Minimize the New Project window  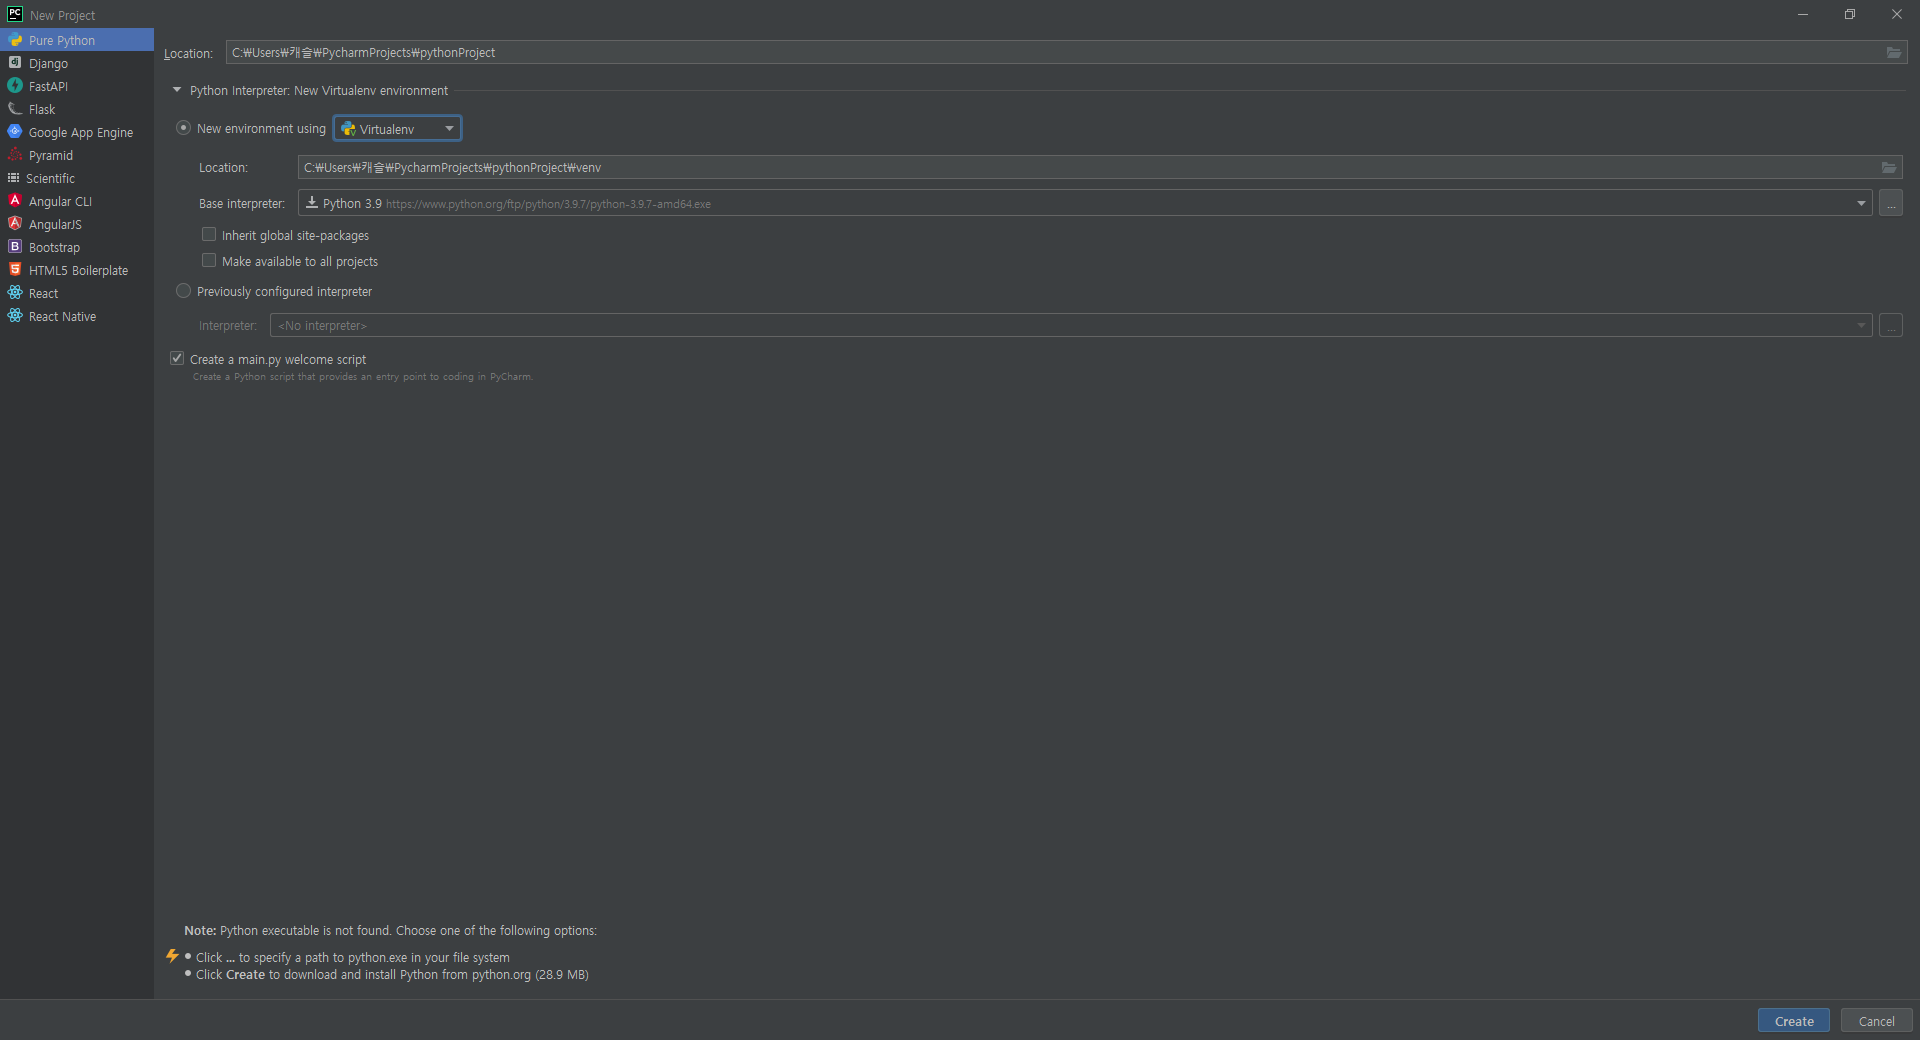pyautogui.click(x=1803, y=14)
